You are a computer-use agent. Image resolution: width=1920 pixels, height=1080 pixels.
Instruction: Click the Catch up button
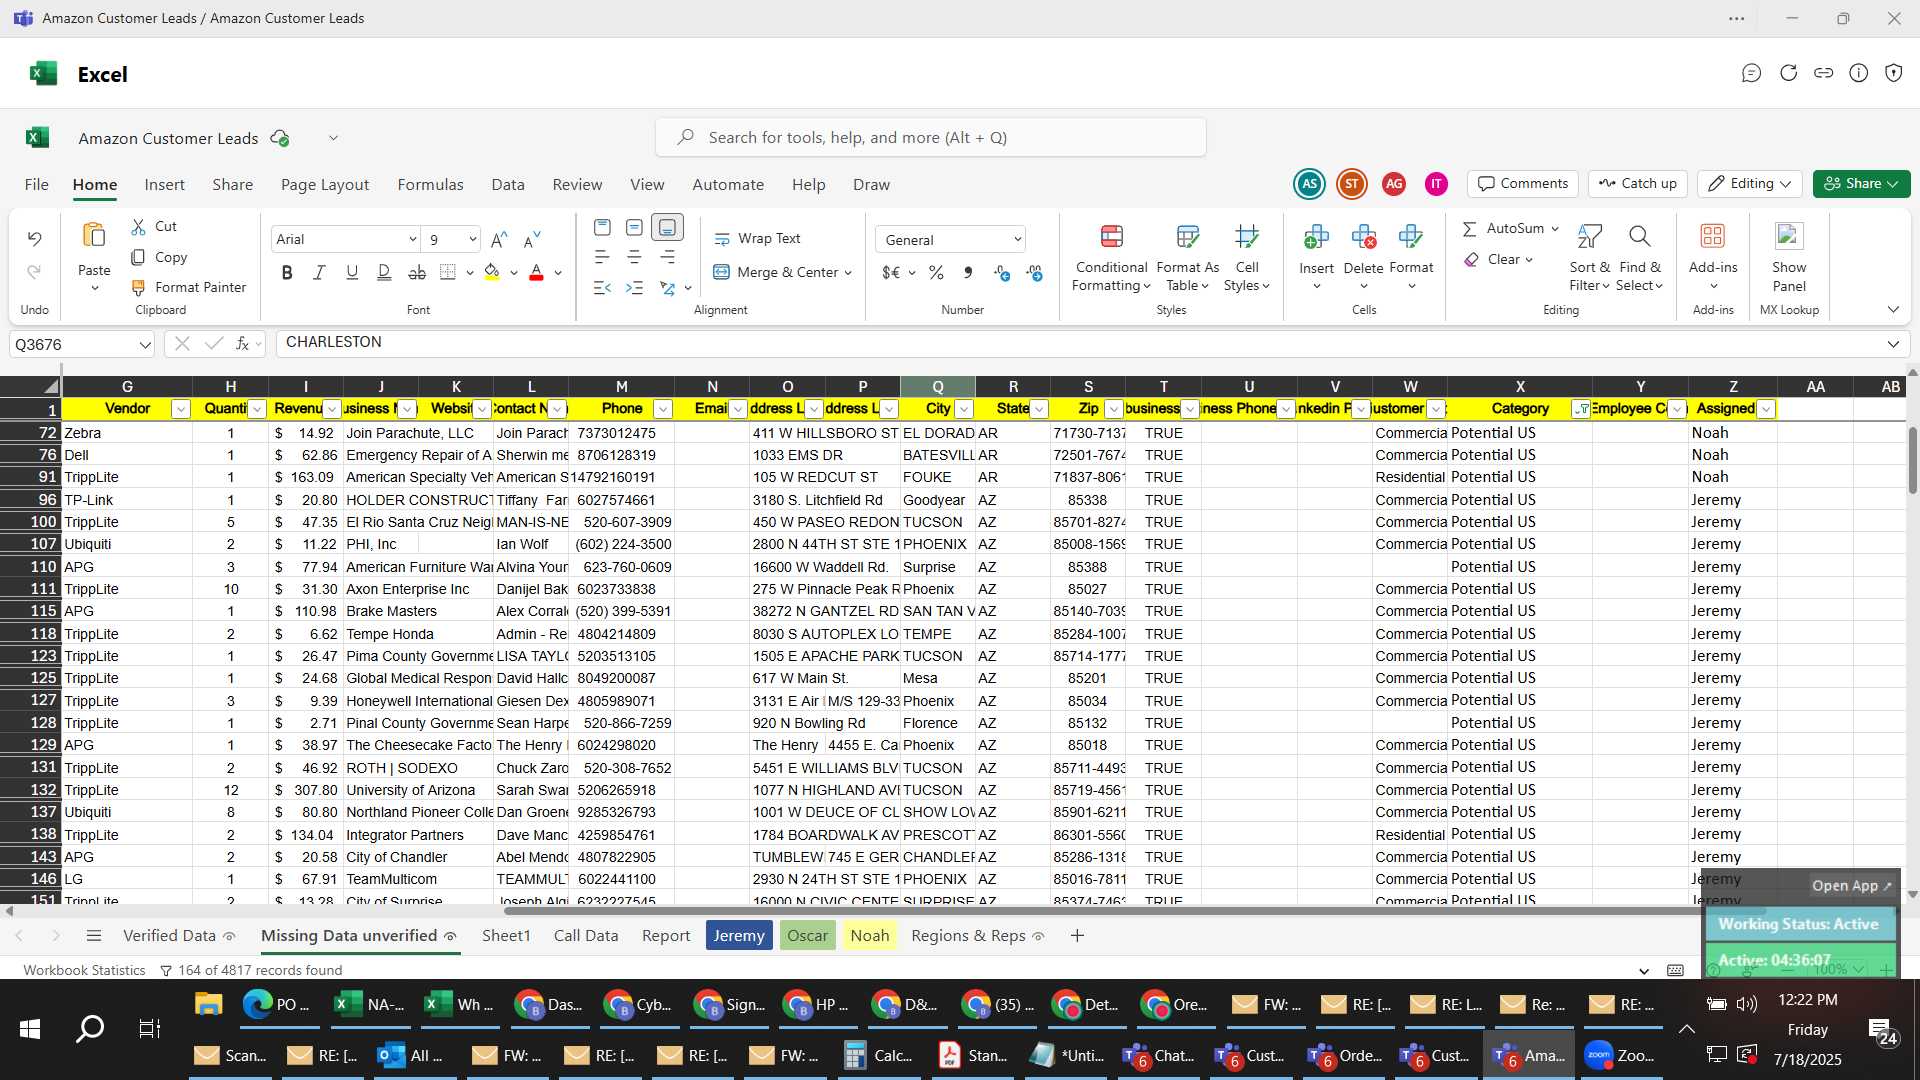(x=1638, y=184)
